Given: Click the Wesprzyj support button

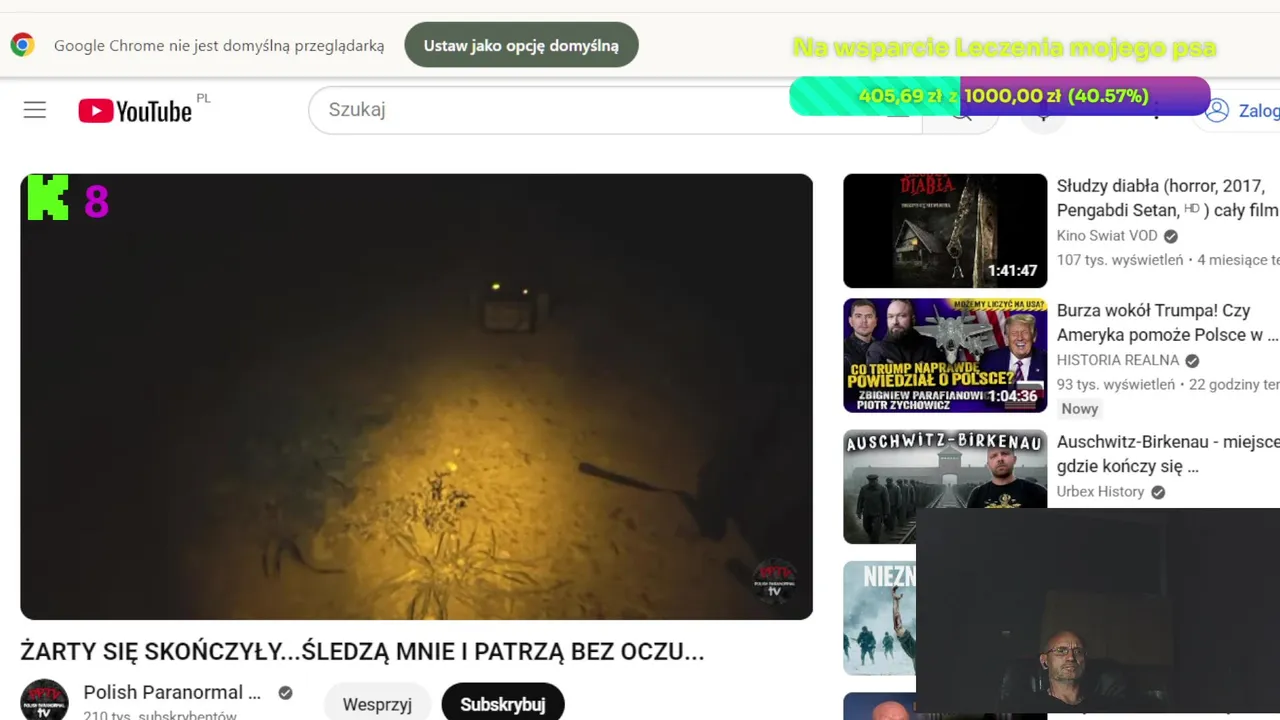Looking at the screenshot, I should tap(377, 704).
